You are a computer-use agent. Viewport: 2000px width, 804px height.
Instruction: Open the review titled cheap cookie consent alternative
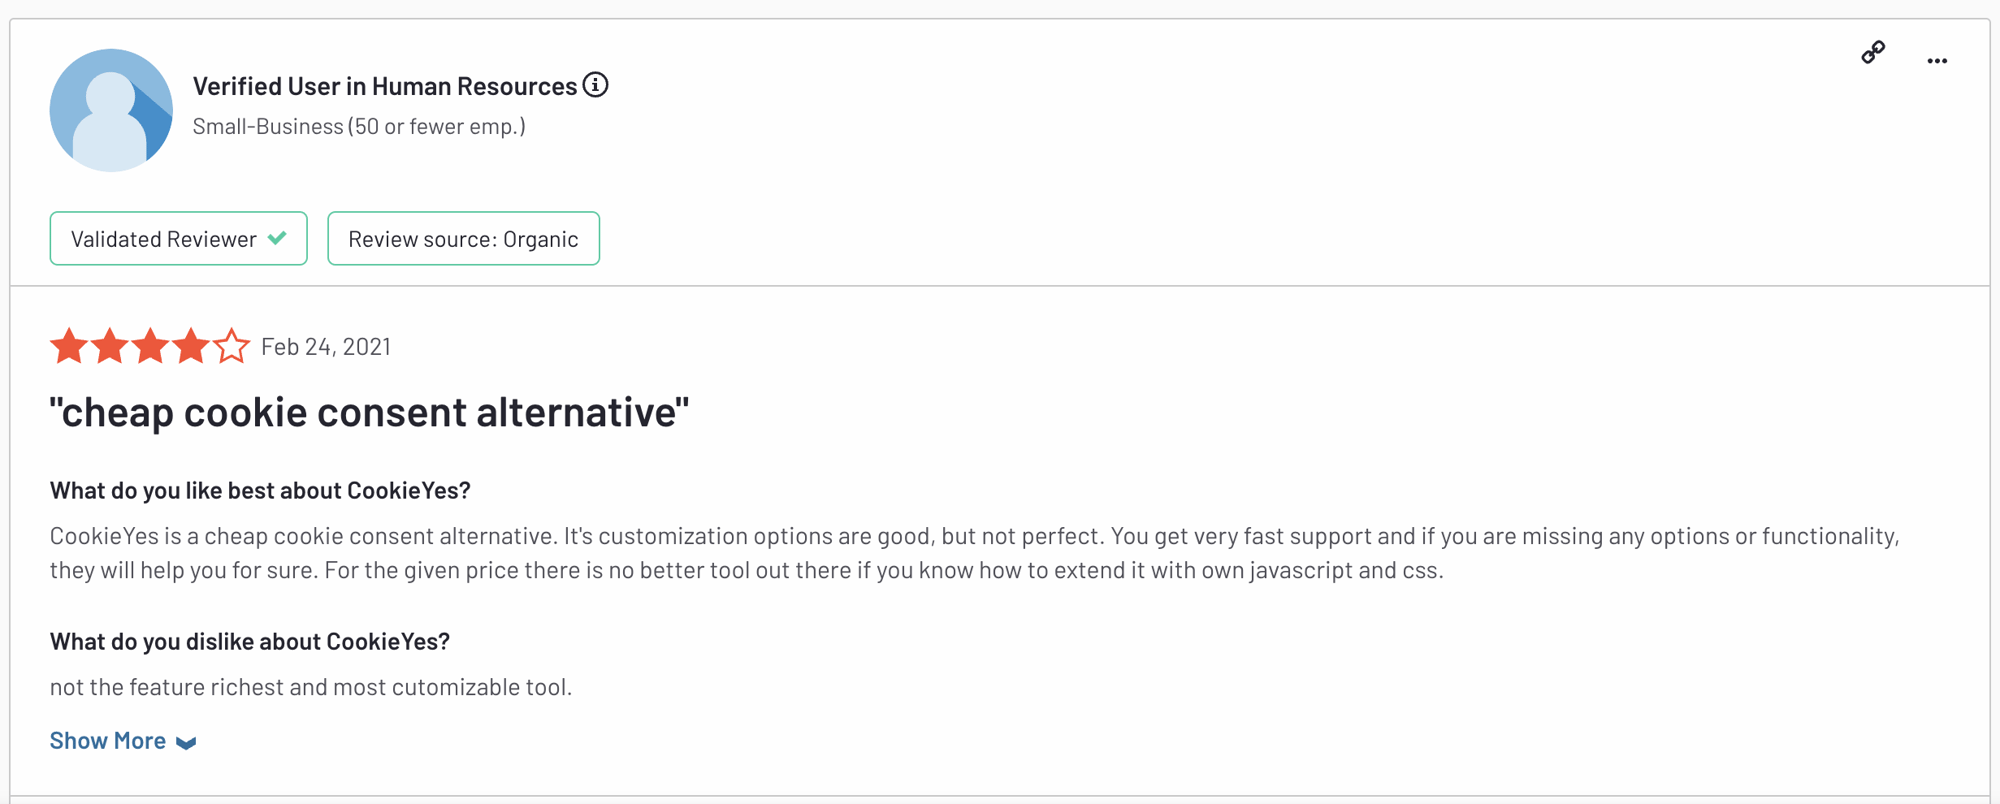tap(369, 411)
